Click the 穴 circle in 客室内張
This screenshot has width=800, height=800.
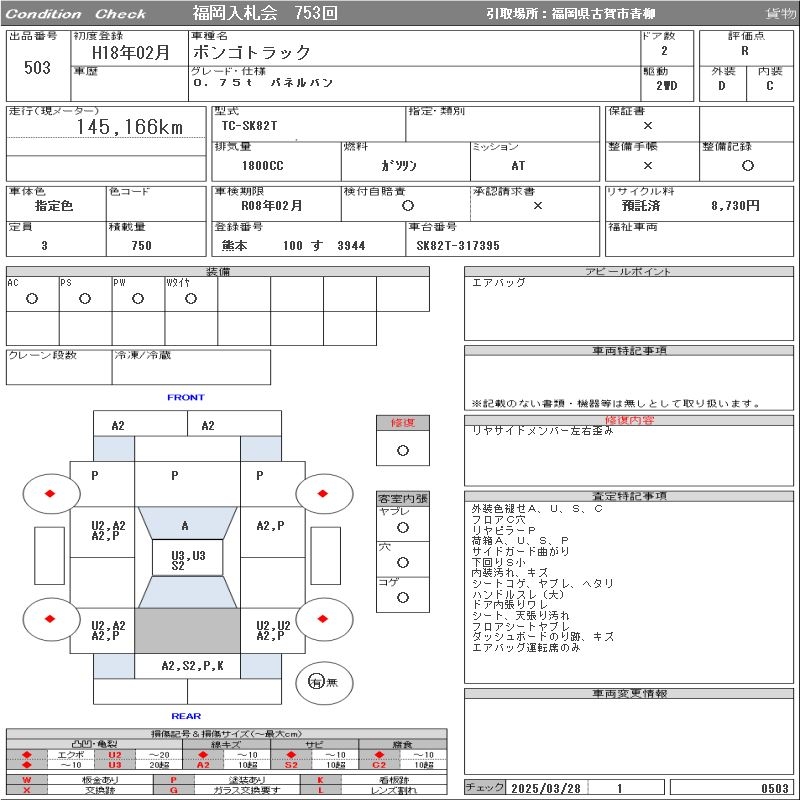click(403, 562)
